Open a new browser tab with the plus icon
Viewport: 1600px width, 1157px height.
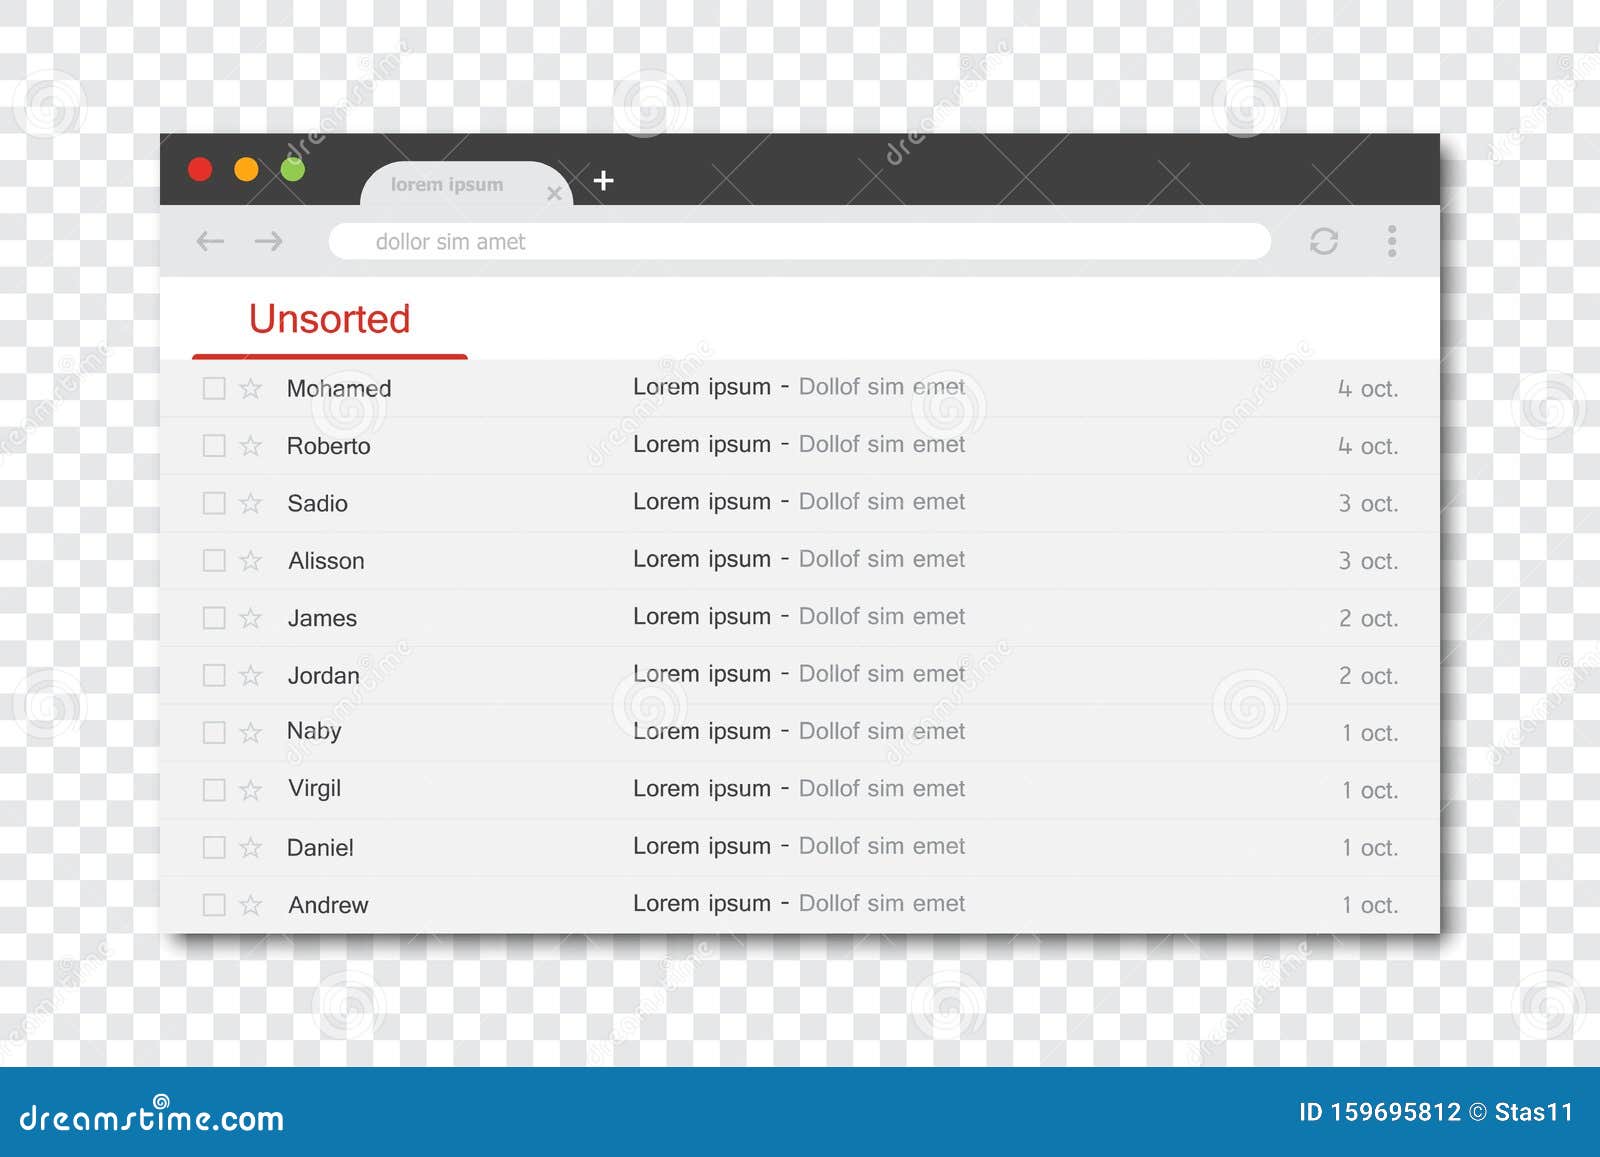point(603,182)
